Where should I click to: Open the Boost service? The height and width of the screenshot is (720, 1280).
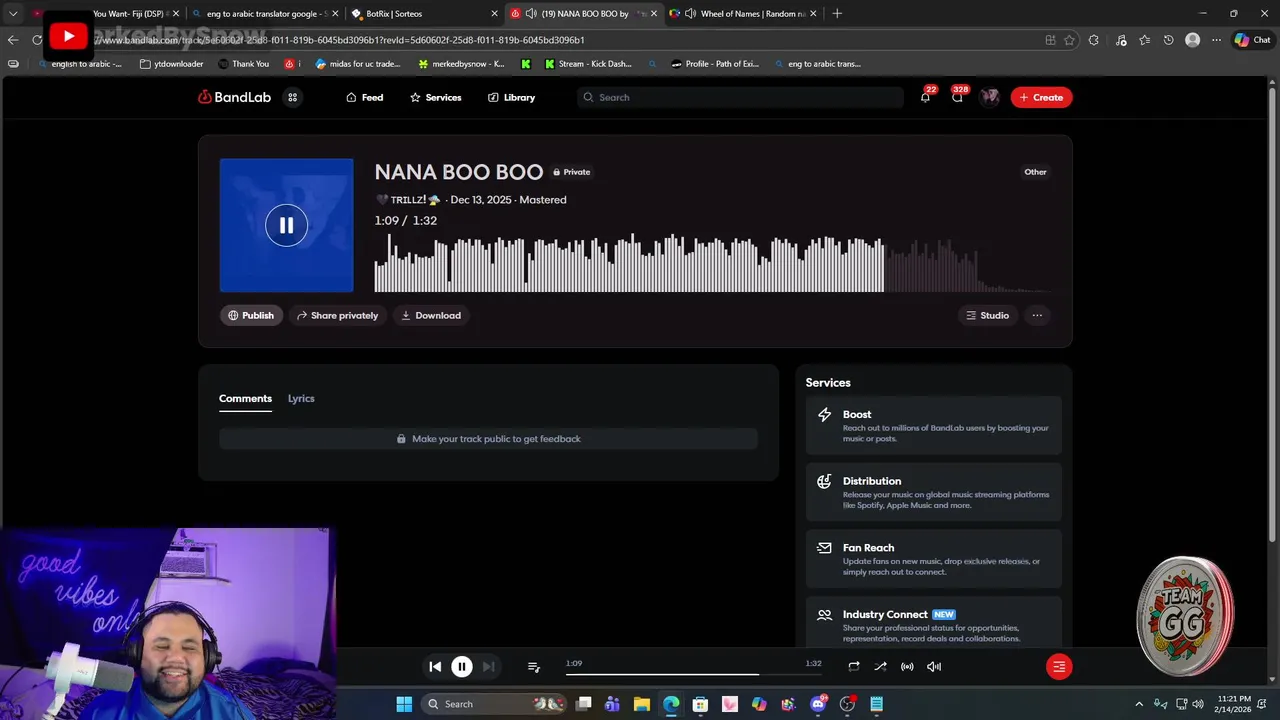[x=933, y=426]
